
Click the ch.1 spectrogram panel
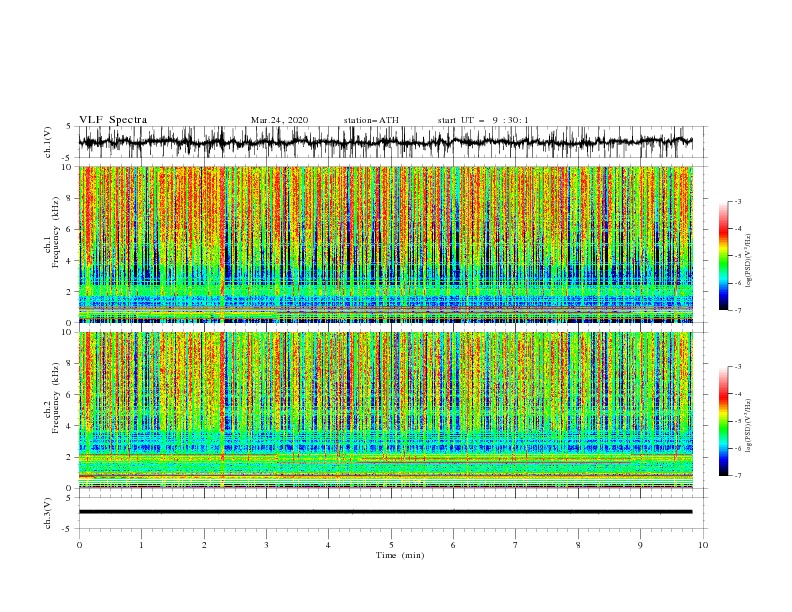385,244
